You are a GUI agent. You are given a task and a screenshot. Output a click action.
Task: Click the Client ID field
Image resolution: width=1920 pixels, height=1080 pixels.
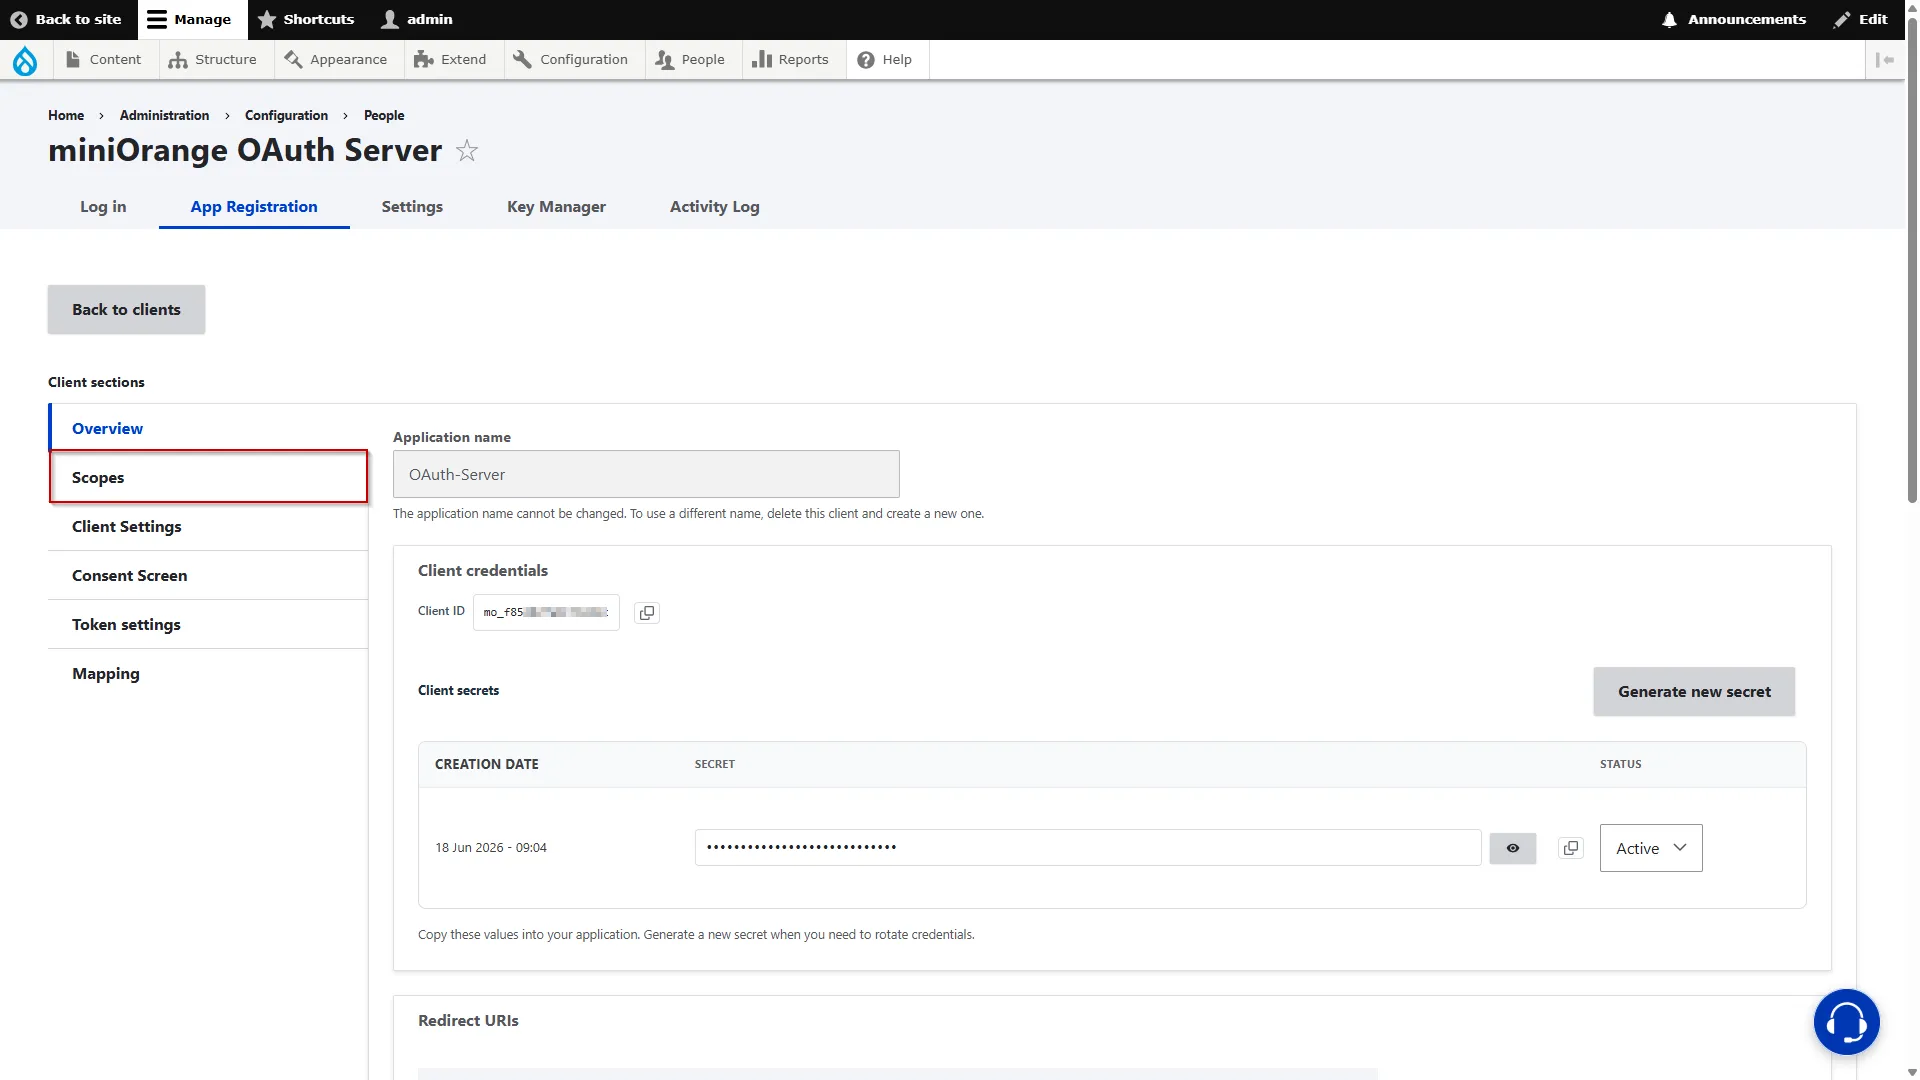click(546, 612)
